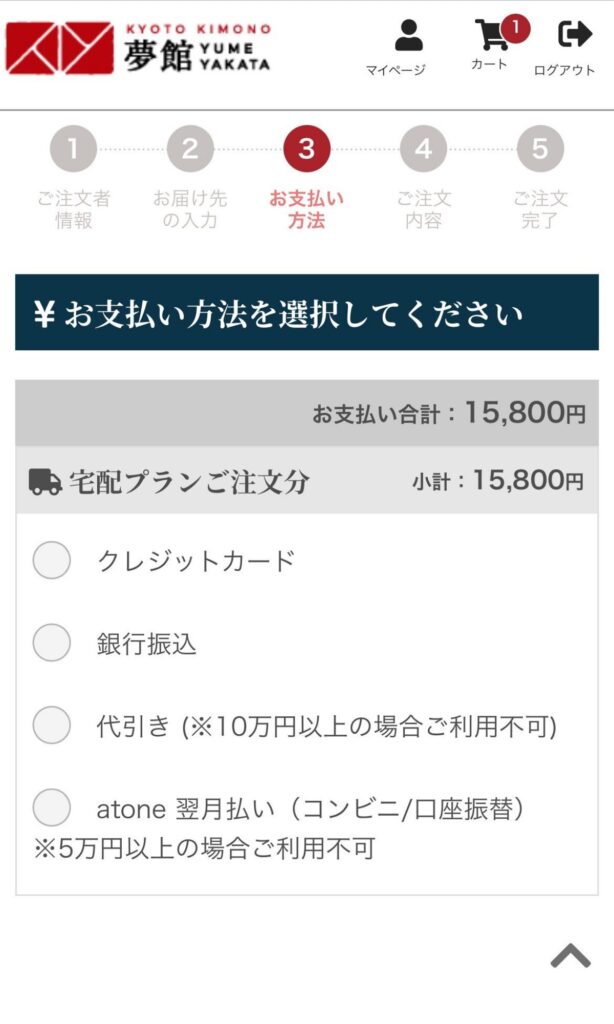Image resolution: width=614 pixels, height=1024 pixels.
Task: Click the お支払い合計 total amount
Action: click(x=524, y=413)
